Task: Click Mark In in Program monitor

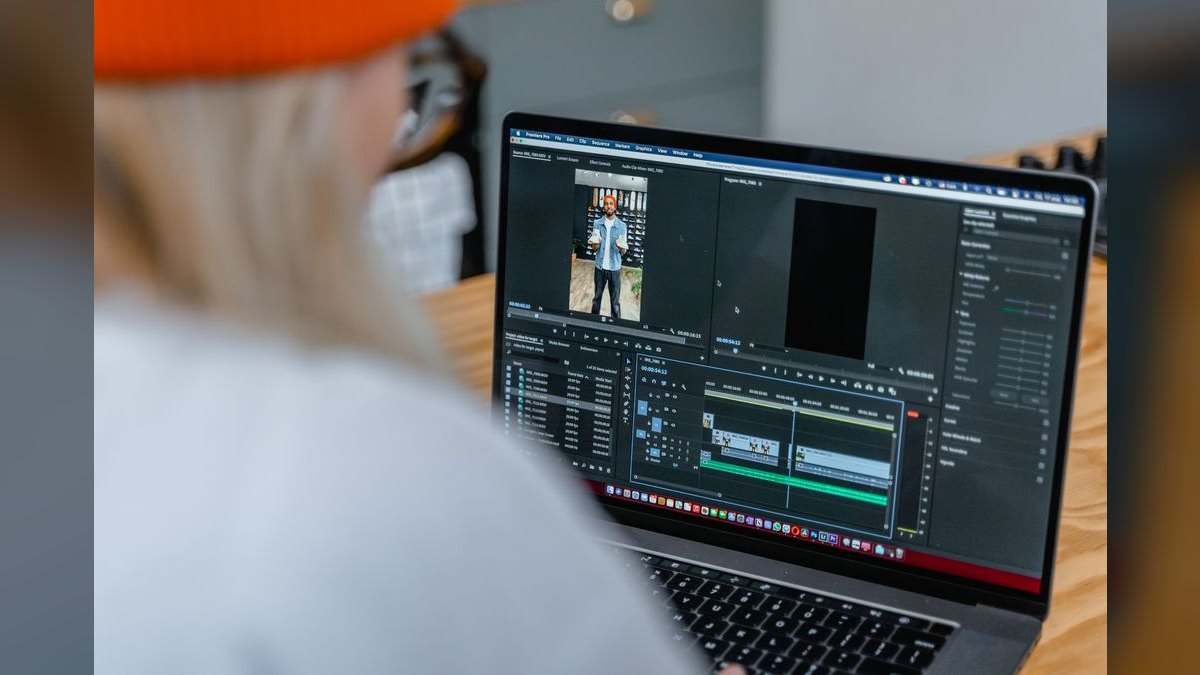Action: pos(775,370)
